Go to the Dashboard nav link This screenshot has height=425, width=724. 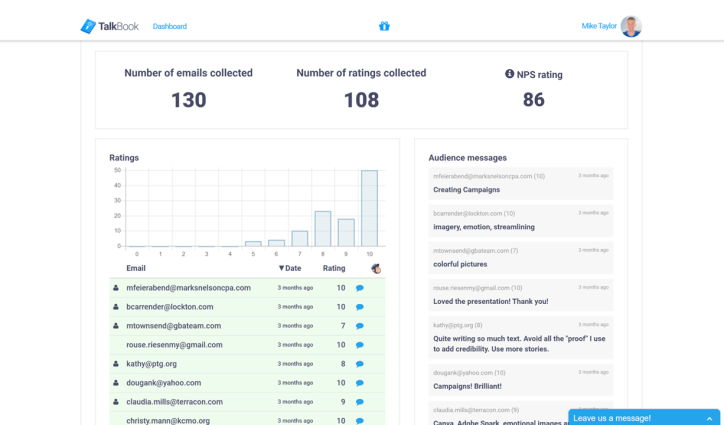pyautogui.click(x=169, y=26)
